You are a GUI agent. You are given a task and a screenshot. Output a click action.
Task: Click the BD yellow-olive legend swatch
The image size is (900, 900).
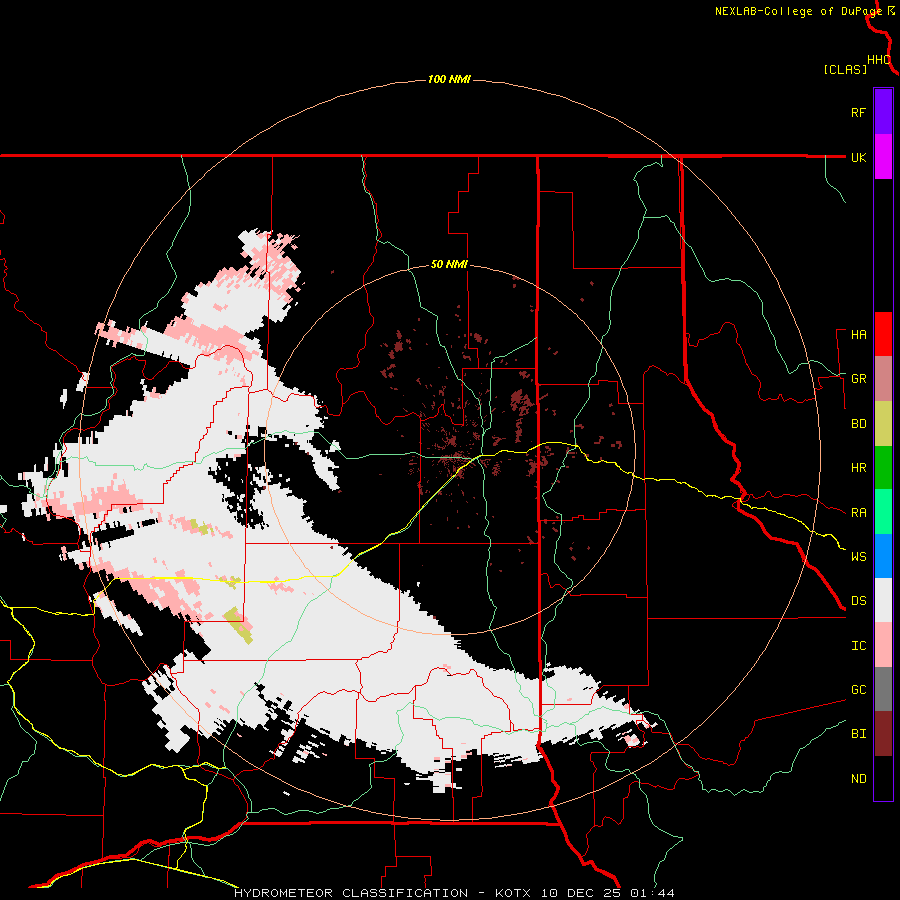click(x=883, y=424)
